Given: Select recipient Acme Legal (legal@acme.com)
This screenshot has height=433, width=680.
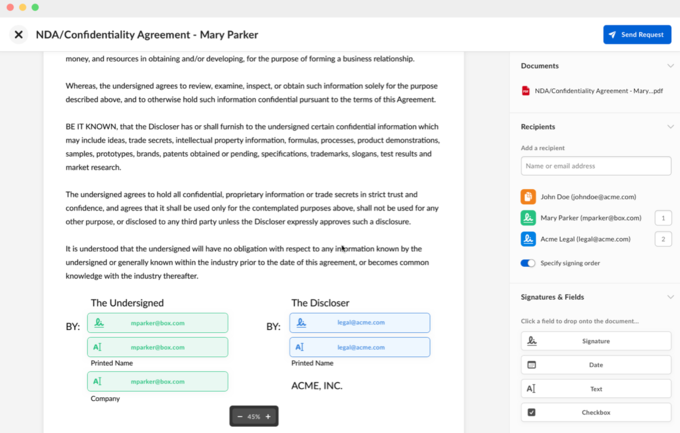Looking at the screenshot, I should tap(585, 239).
